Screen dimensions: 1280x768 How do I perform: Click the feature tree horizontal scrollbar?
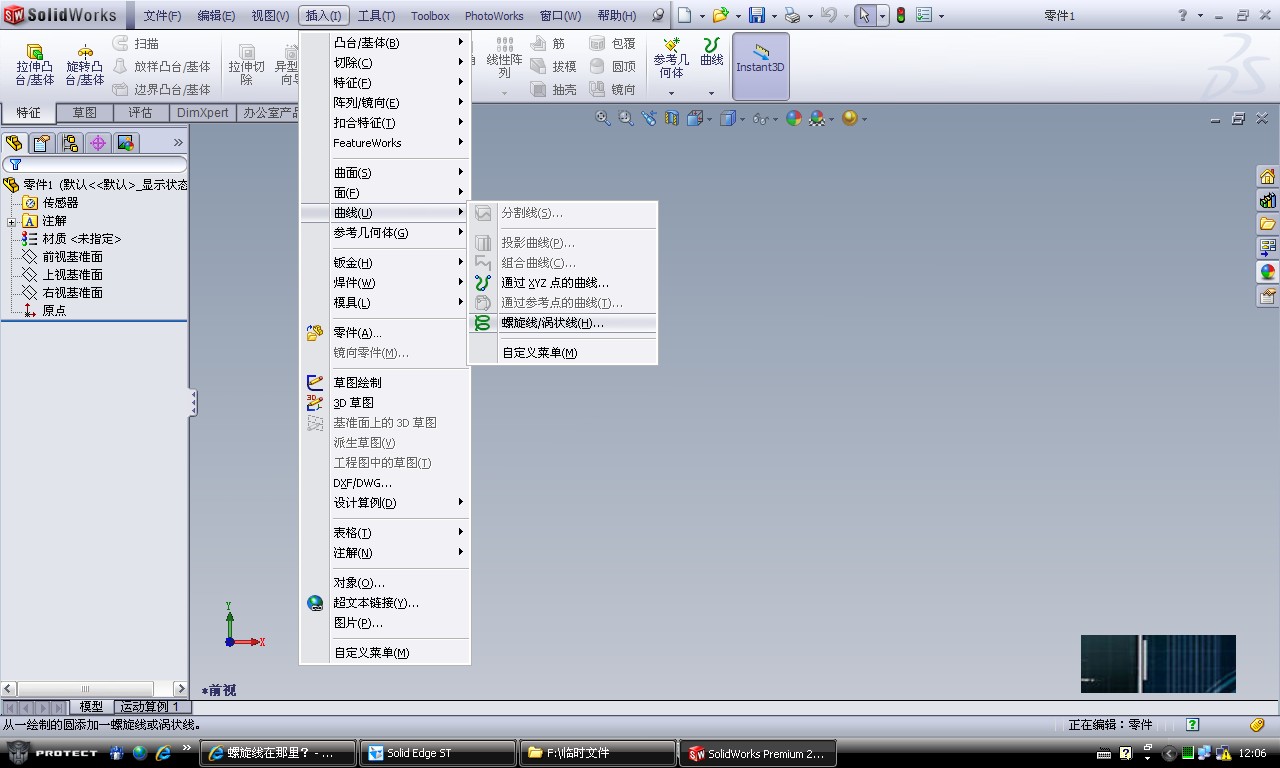(94, 688)
